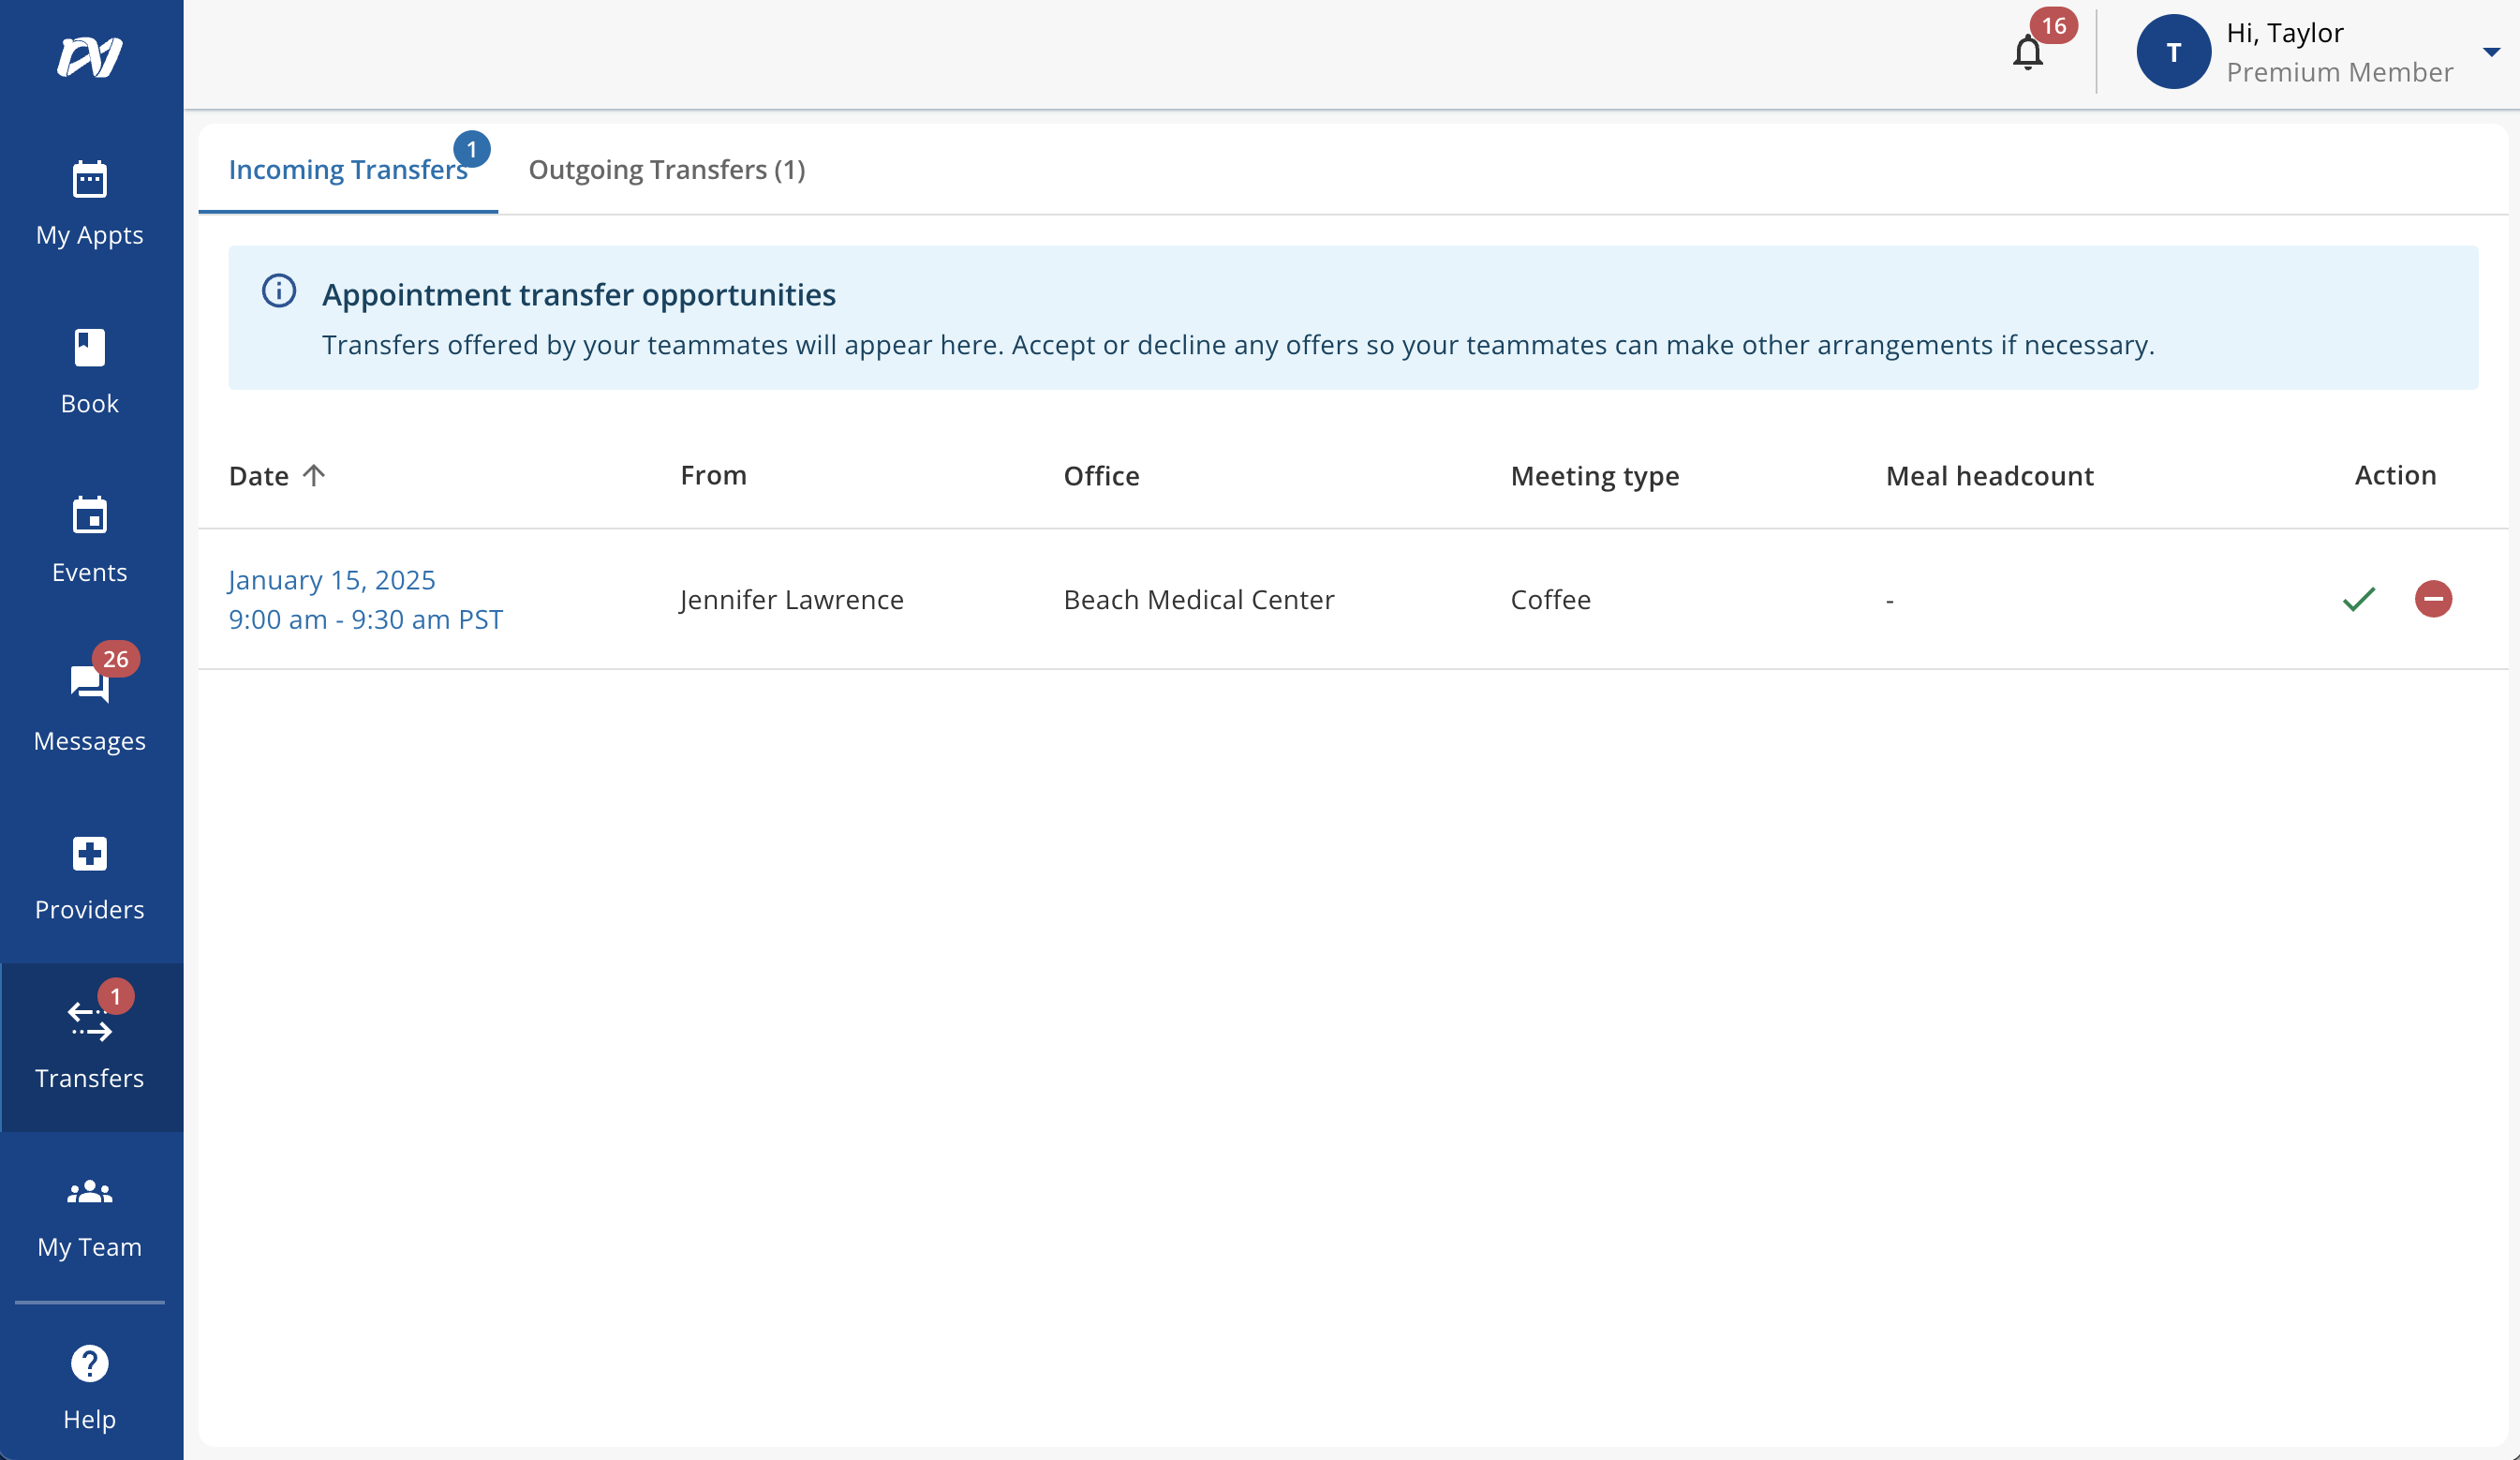Screen dimensions: 2520x1460
Task: Open Messages with 26 unread
Action: point(89,685)
